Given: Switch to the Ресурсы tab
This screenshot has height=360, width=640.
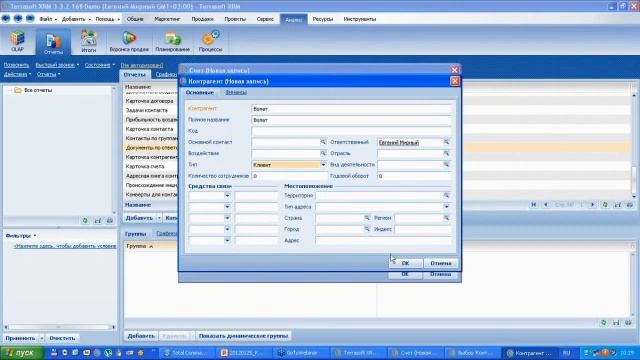Looking at the screenshot, I should point(322,19).
